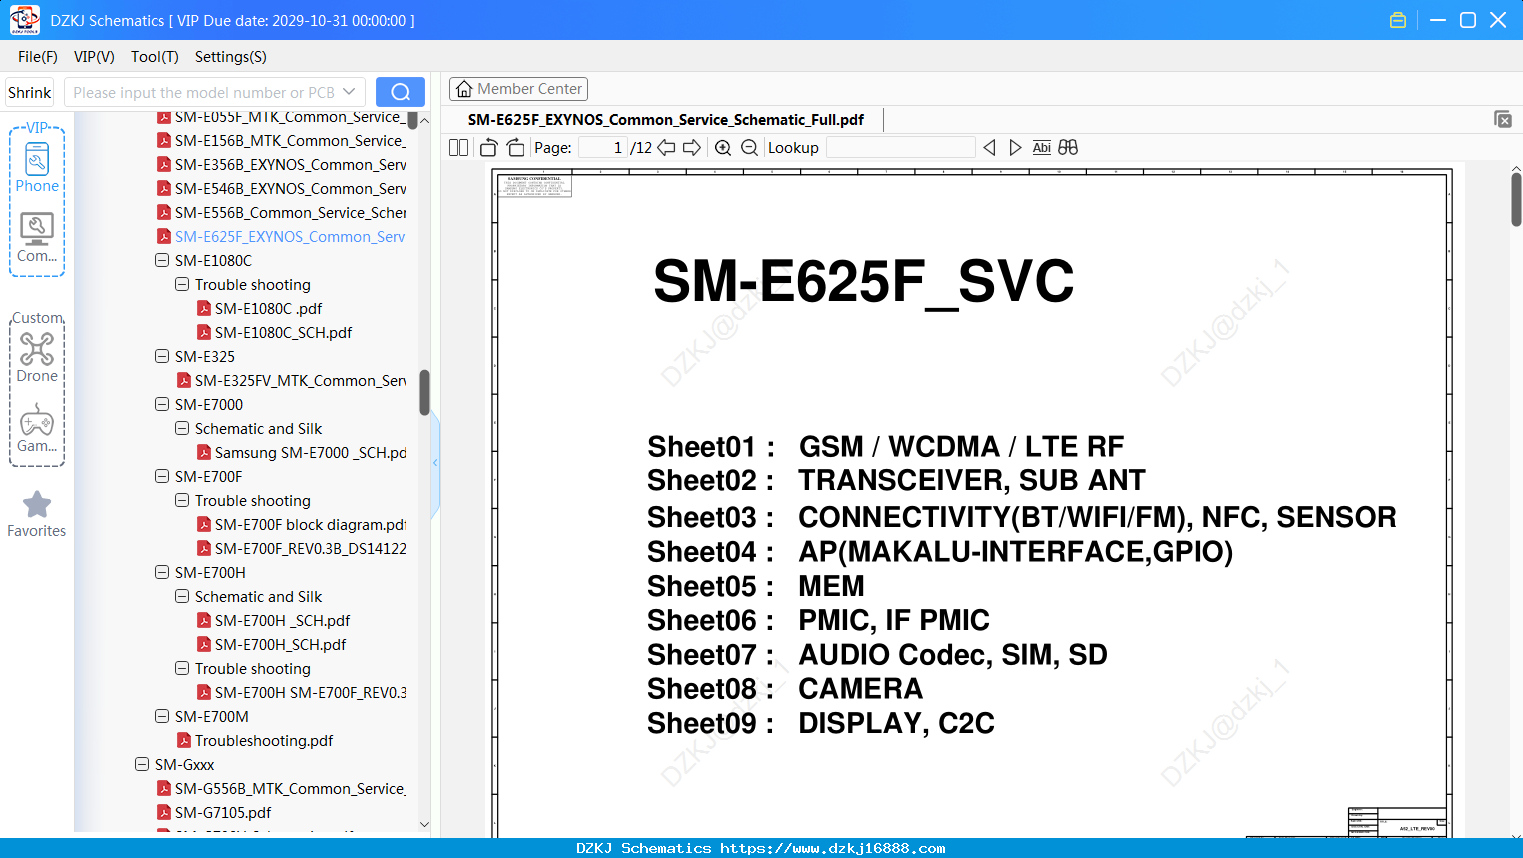Open the Settings(S) menu
This screenshot has width=1523, height=858.
coord(231,57)
